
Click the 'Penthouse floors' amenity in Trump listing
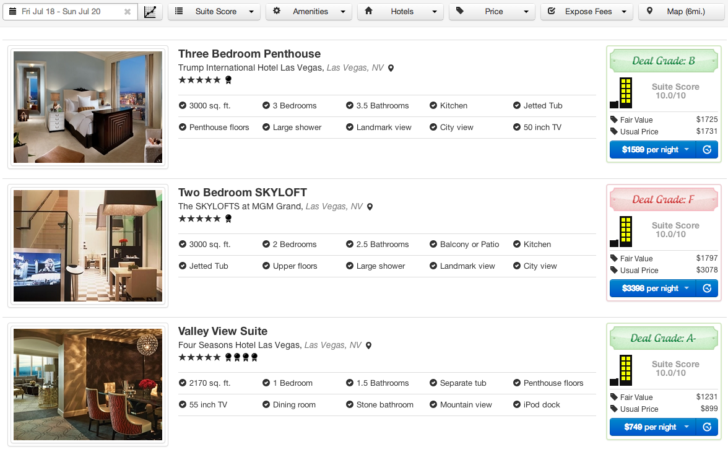click(219, 128)
